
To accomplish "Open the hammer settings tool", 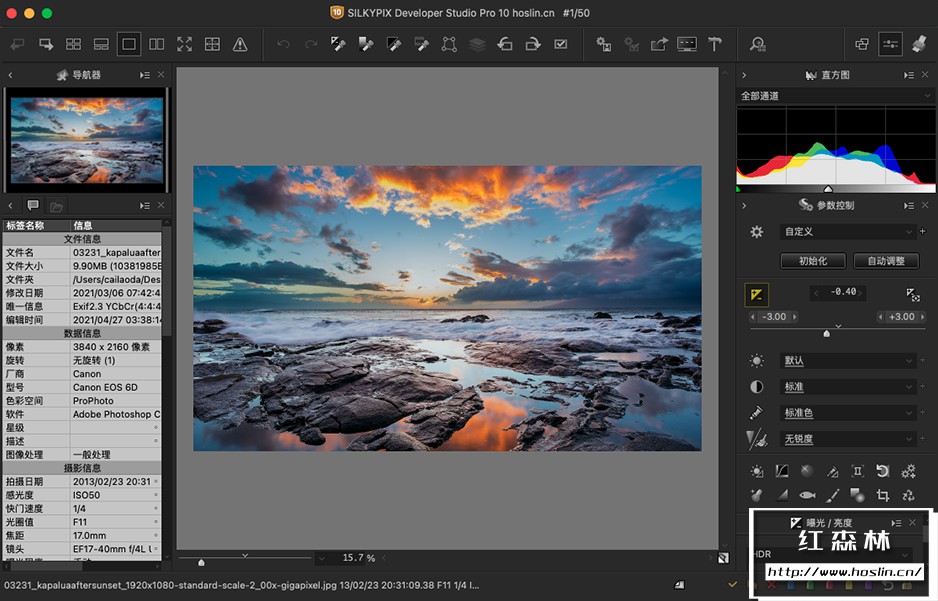I will 715,44.
